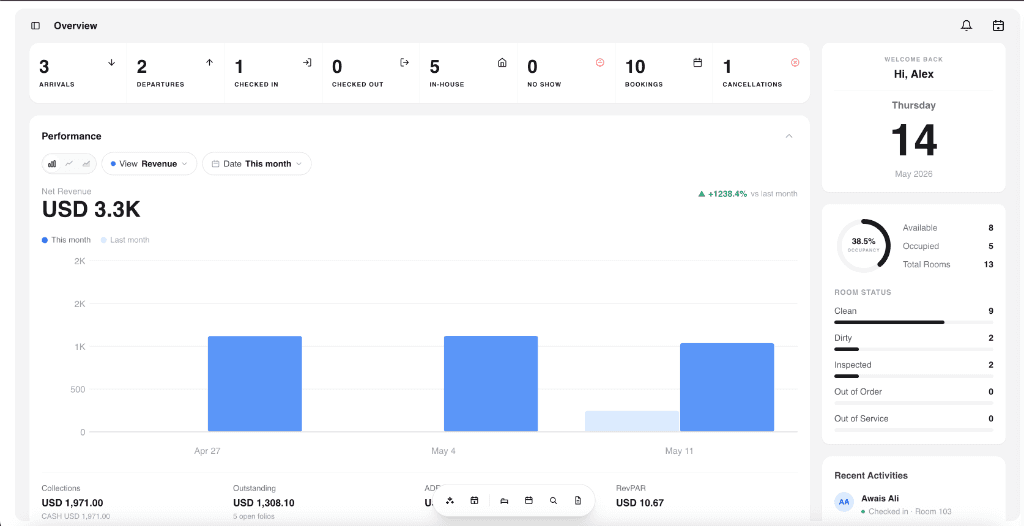Open the Date This month dropdown

click(257, 164)
